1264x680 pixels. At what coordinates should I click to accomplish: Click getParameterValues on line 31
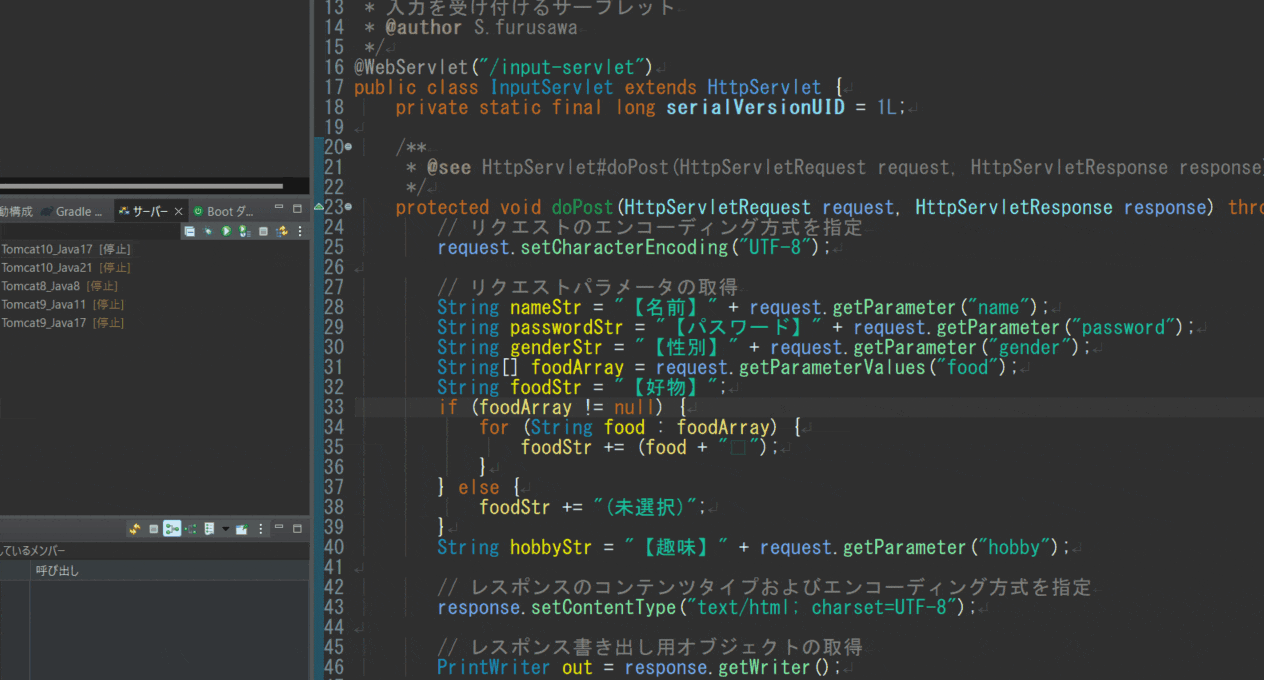point(831,368)
